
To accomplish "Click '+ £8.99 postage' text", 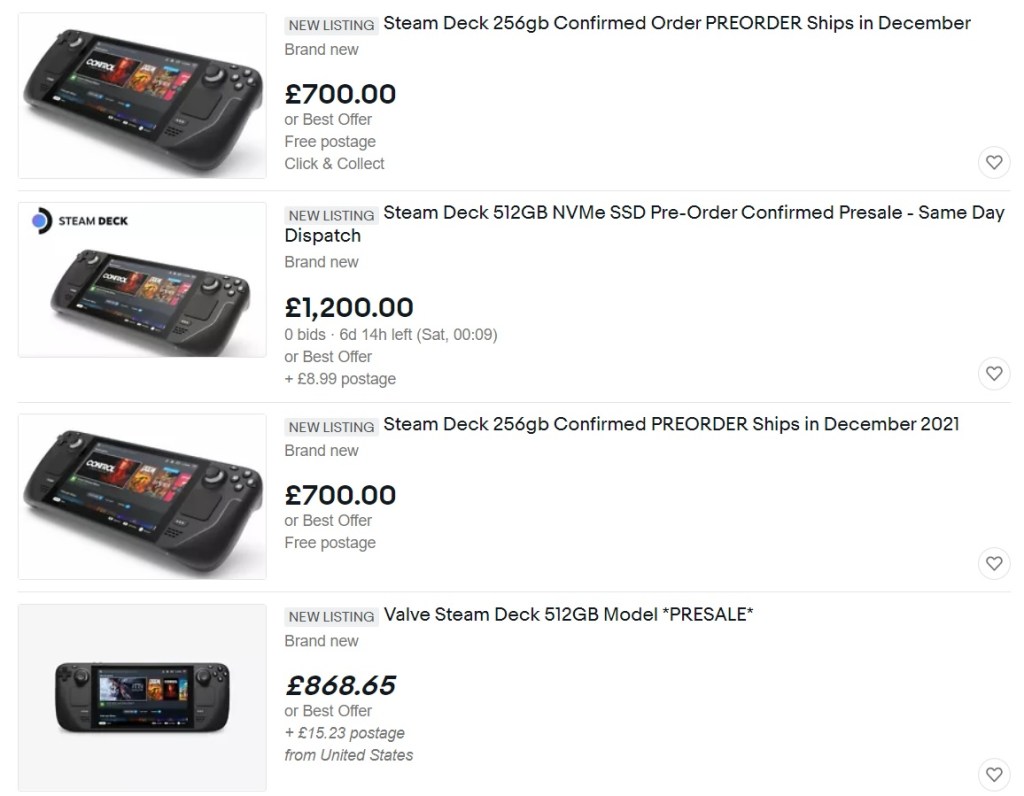I will (340, 379).
